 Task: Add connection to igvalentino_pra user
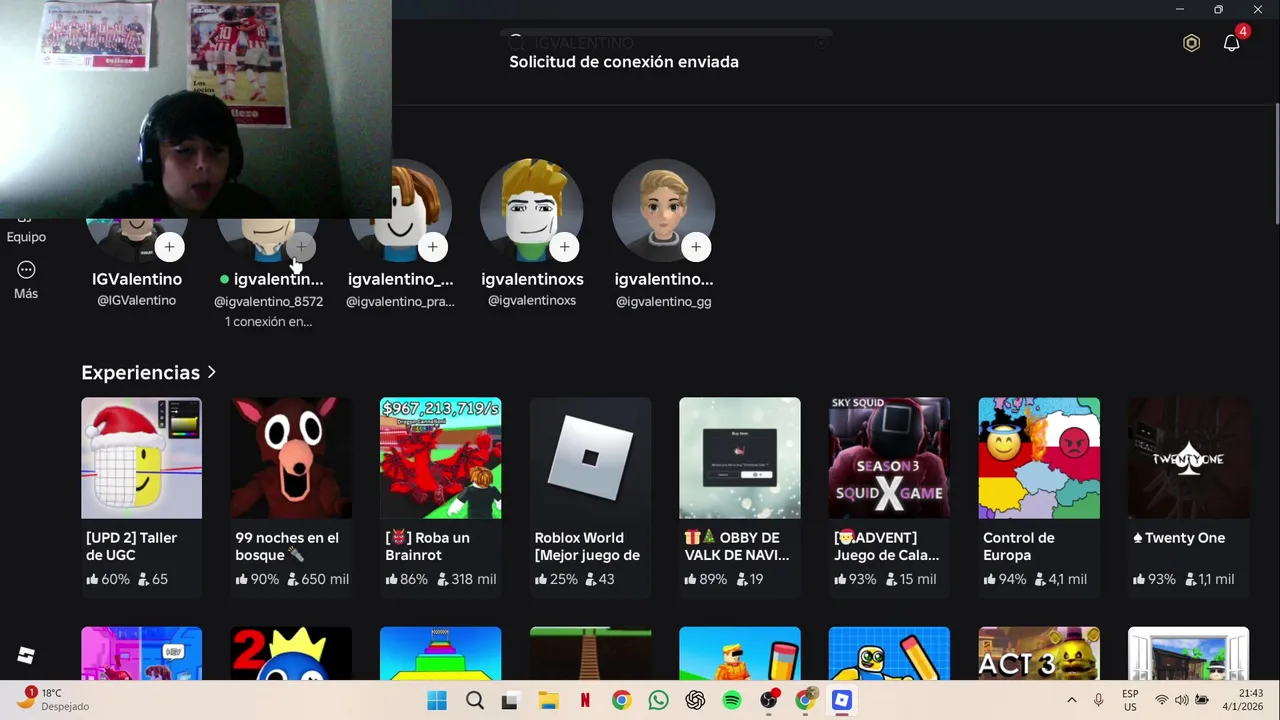[x=432, y=247]
